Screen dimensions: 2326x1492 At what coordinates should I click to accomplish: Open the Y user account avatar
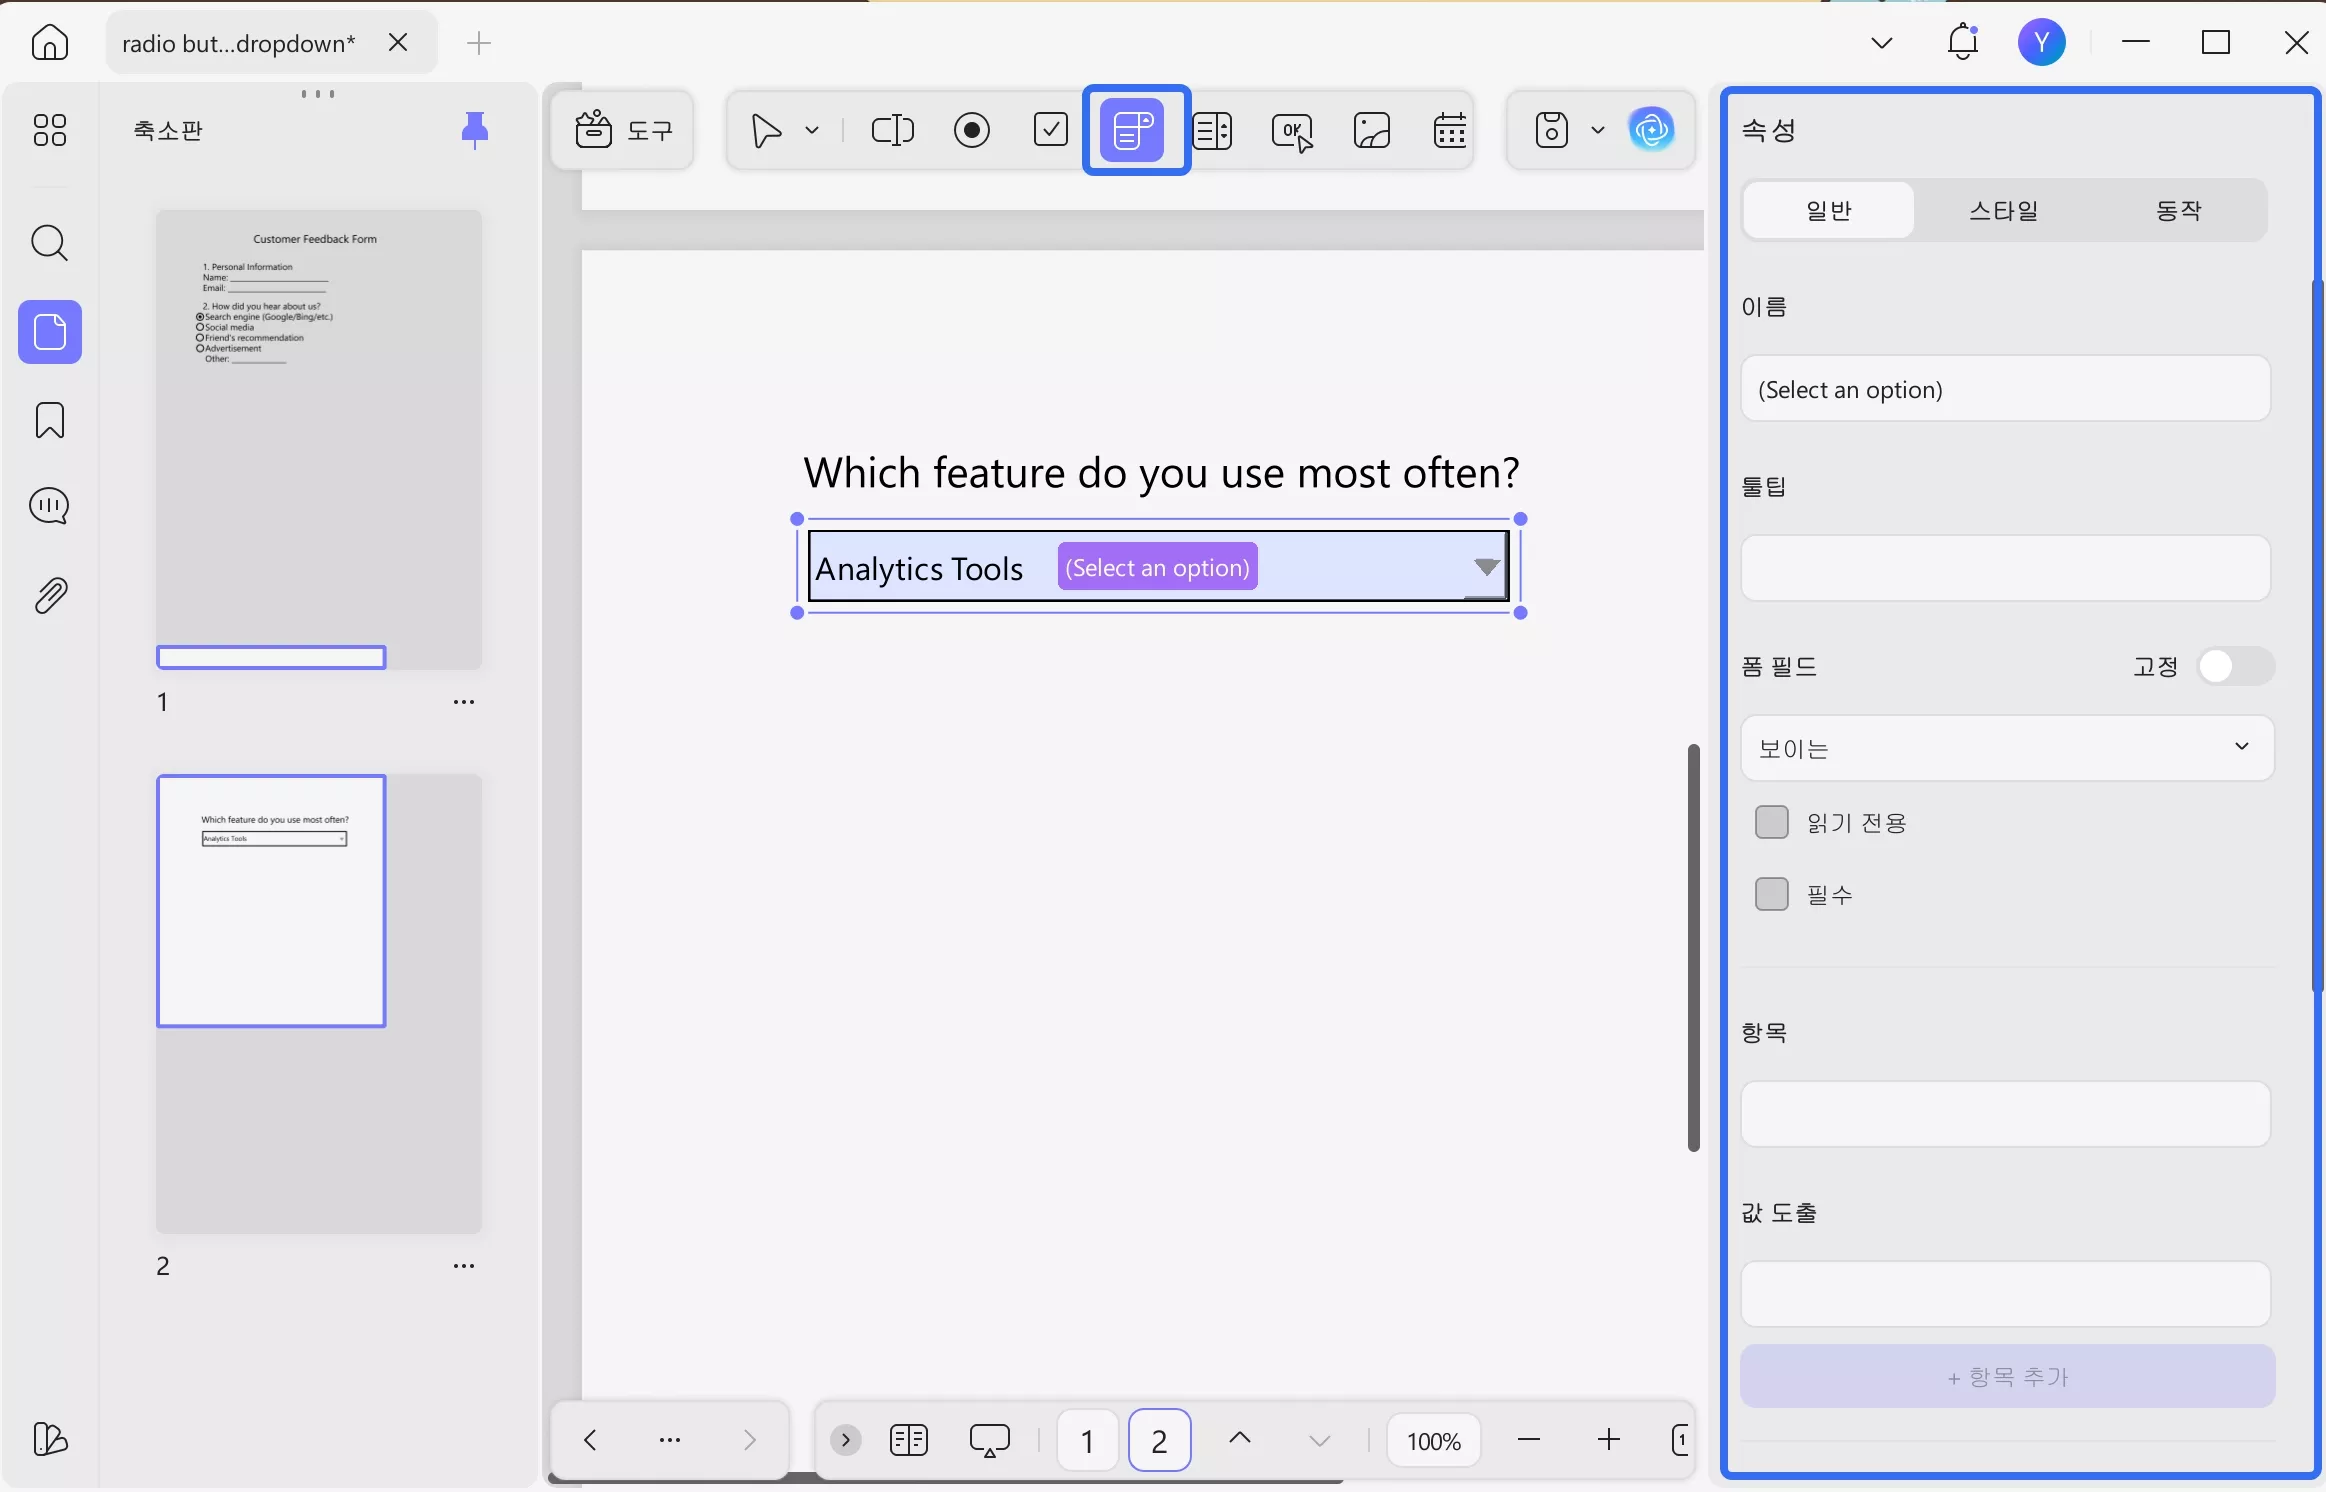[x=2041, y=42]
